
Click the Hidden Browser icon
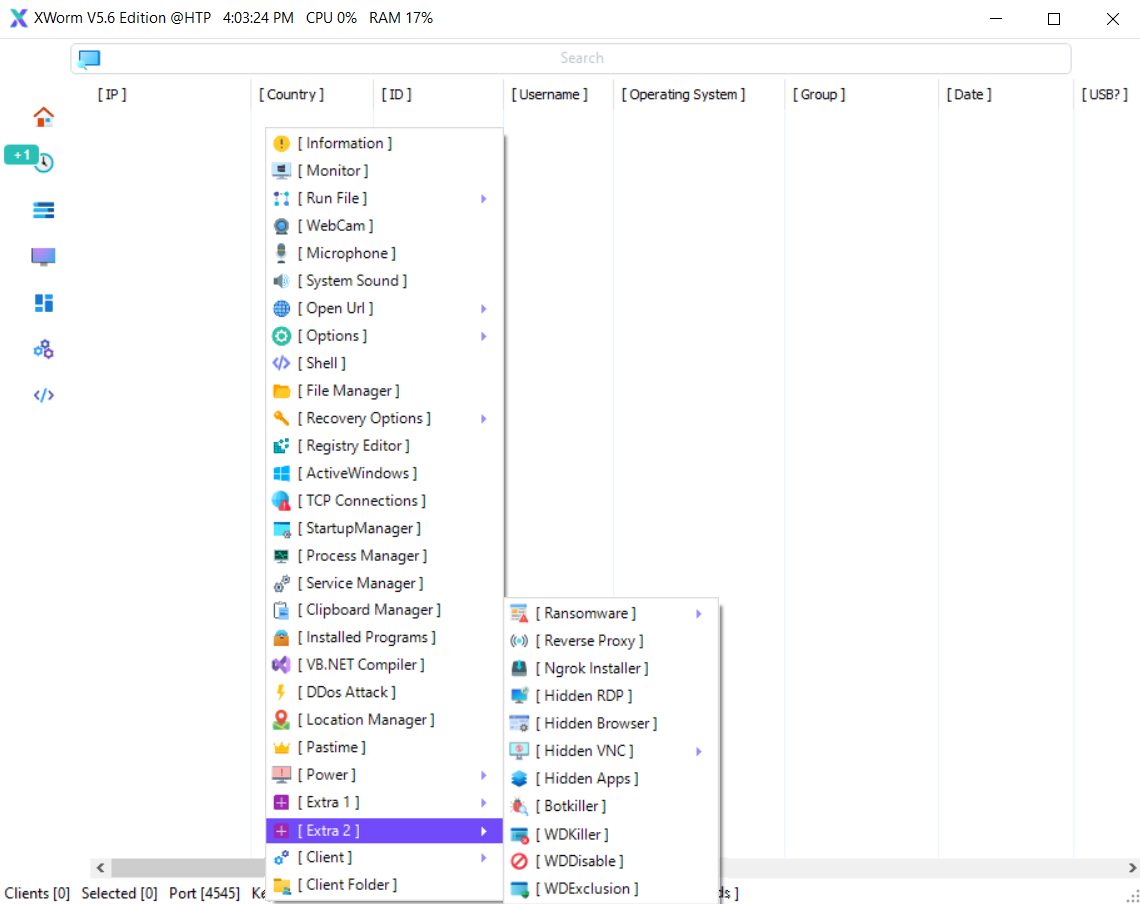[x=519, y=724]
